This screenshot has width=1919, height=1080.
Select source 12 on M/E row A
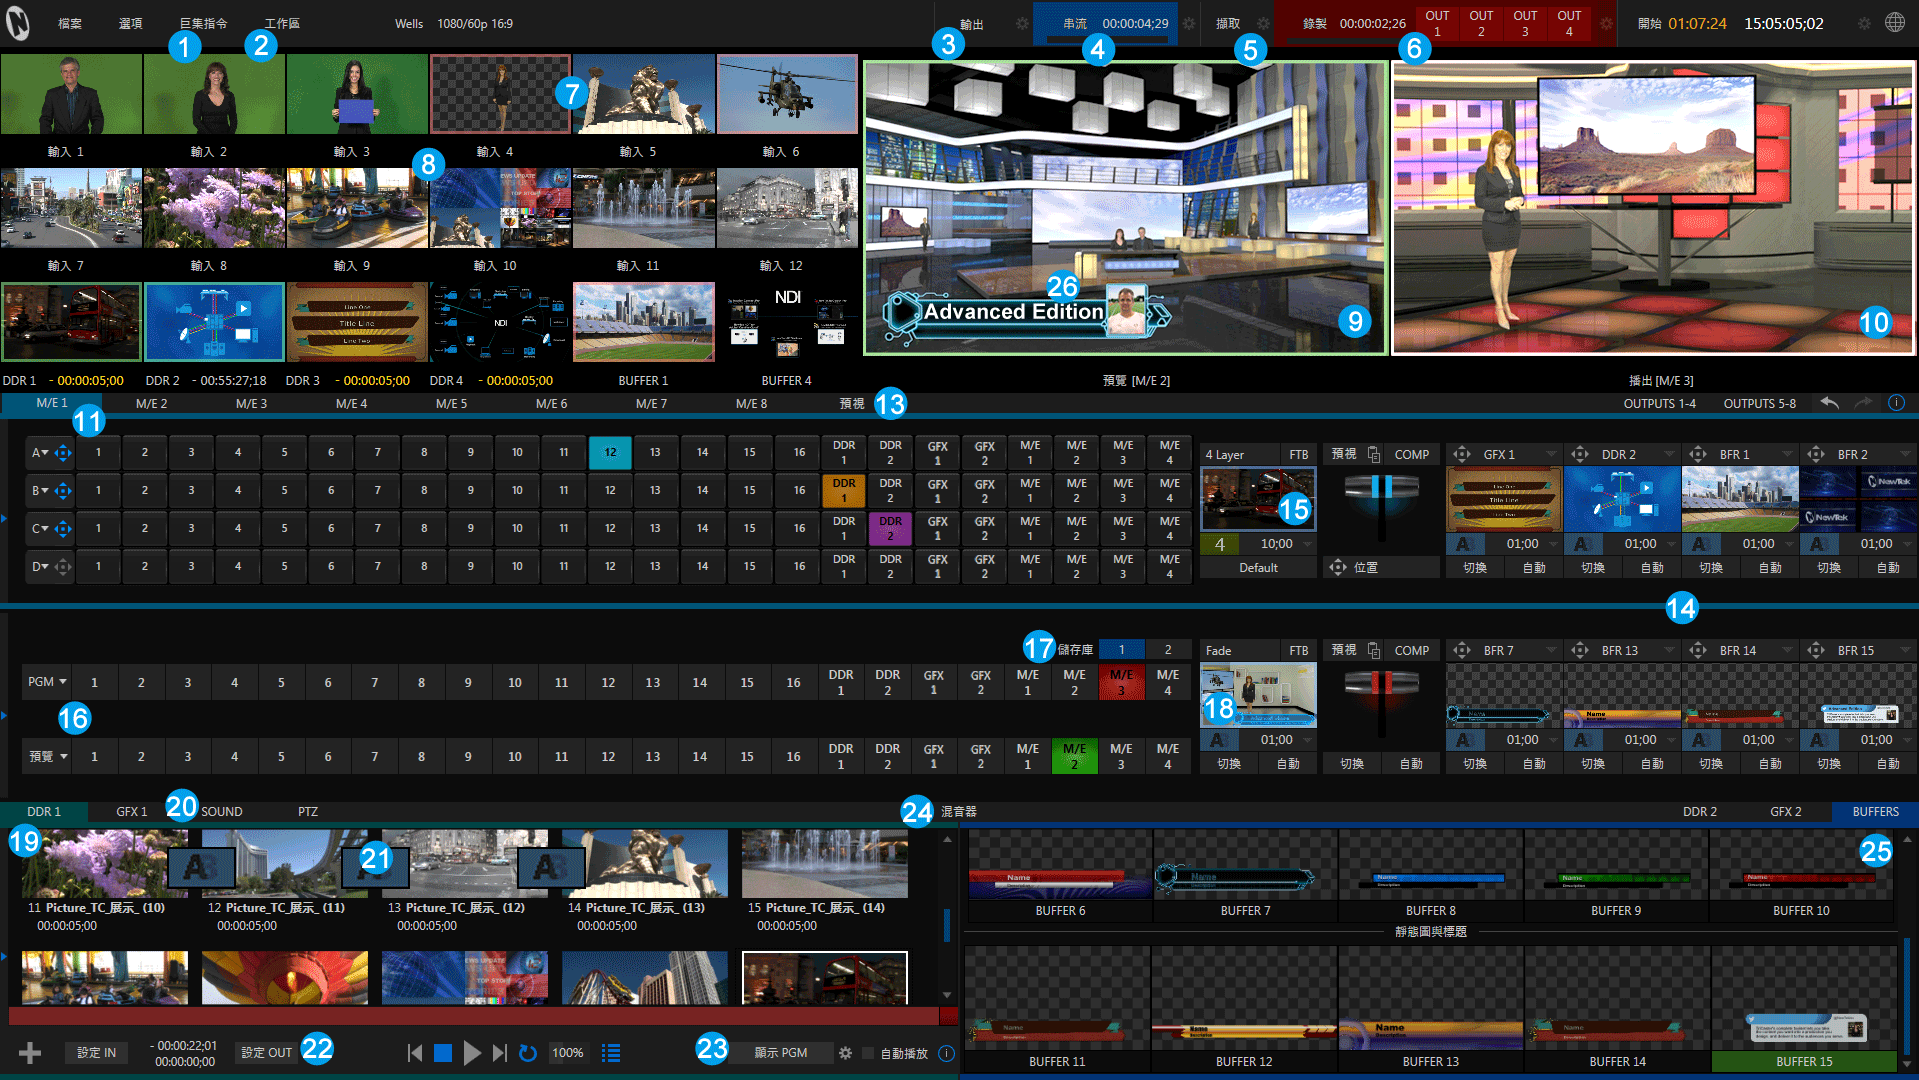point(610,453)
